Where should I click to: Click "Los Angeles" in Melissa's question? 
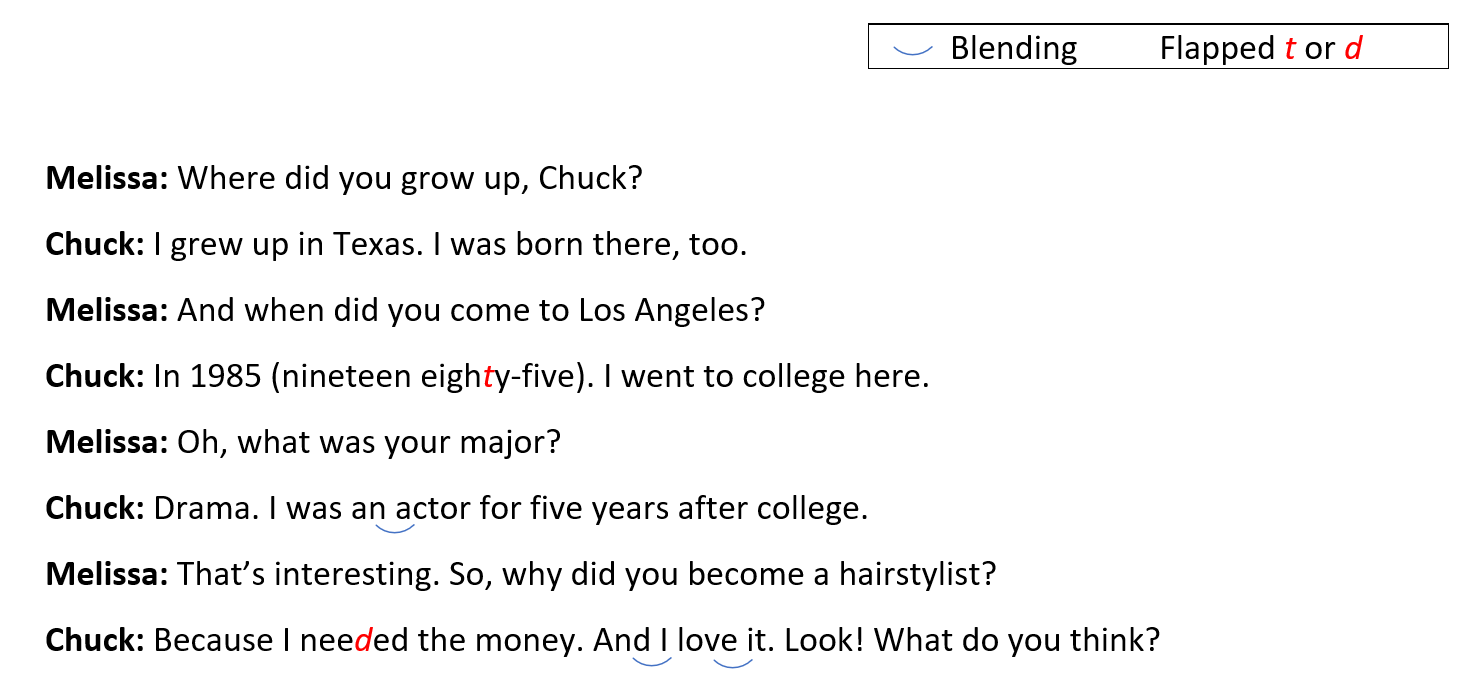coord(671,311)
